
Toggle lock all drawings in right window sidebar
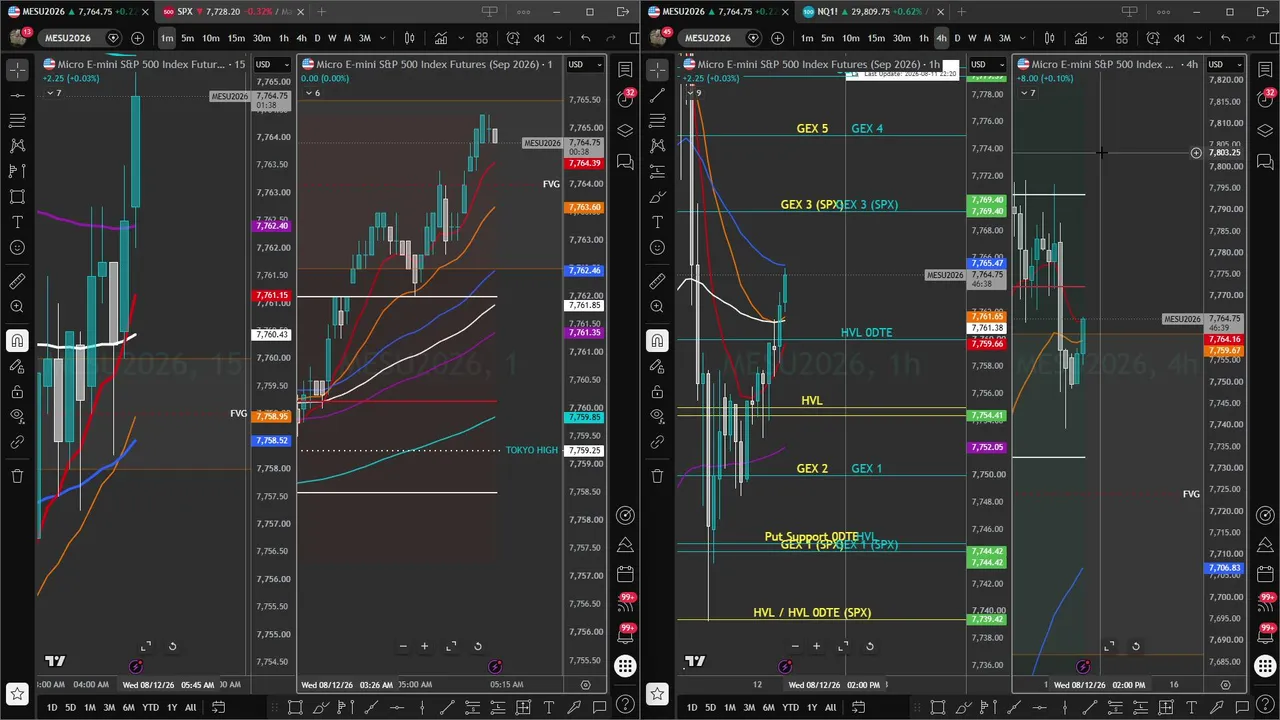[657, 391]
